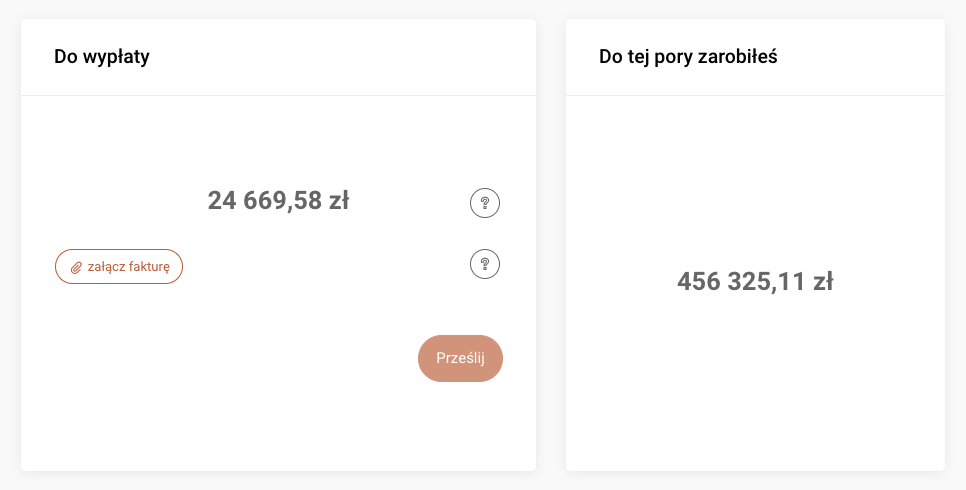Viewport: 966px width, 490px height.
Task: Click the zł symbol in the total earnings
Action: tap(822, 282)
